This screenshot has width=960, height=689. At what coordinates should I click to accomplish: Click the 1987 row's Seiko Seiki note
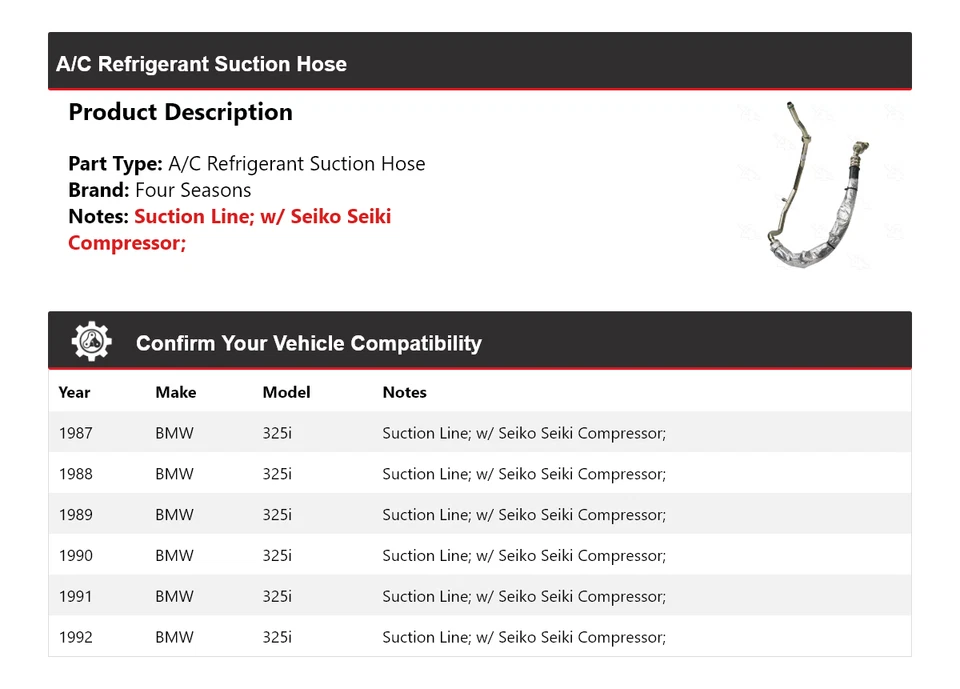coord(523,433)
